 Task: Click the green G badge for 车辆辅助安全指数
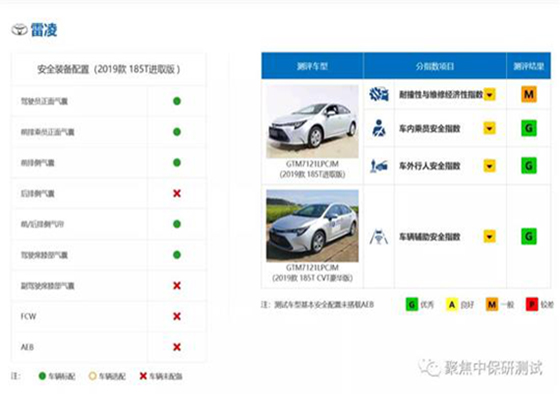529,236
